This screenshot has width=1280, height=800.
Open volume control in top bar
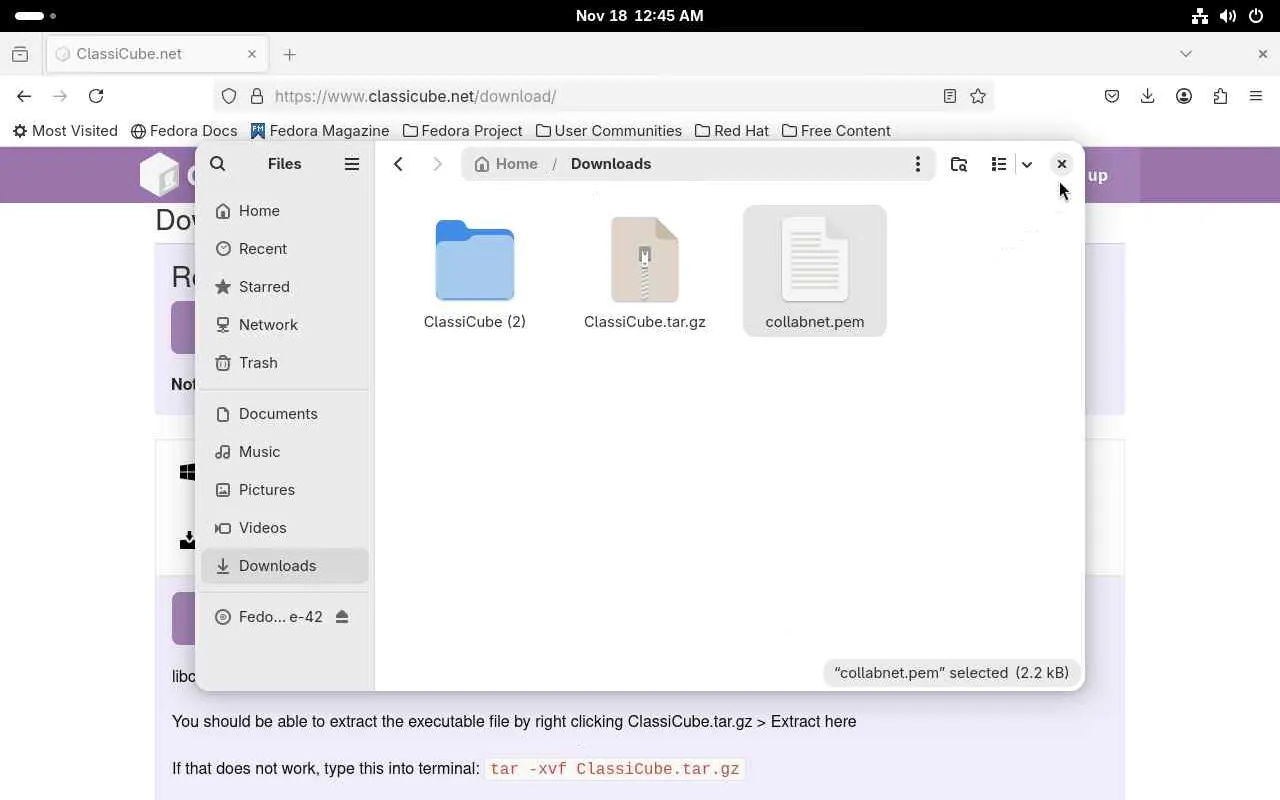(1228, 16)
